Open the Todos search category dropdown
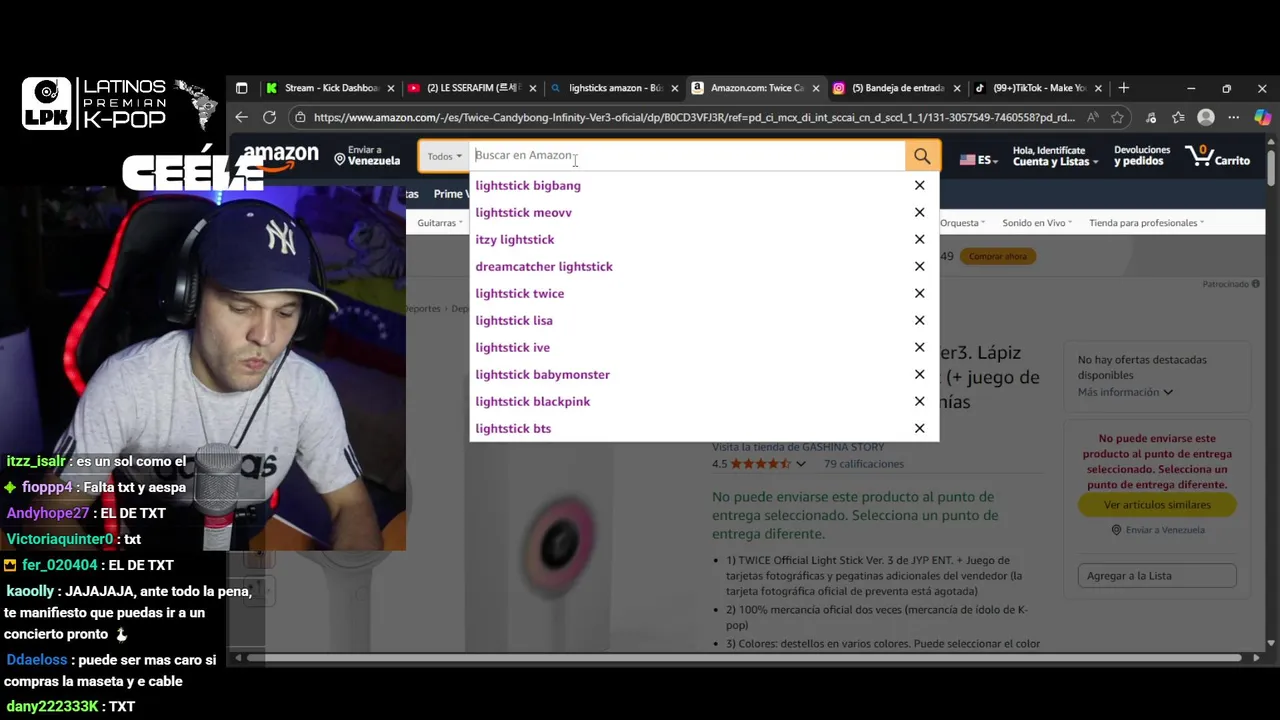1280x720 pixels. coord(444,156)
